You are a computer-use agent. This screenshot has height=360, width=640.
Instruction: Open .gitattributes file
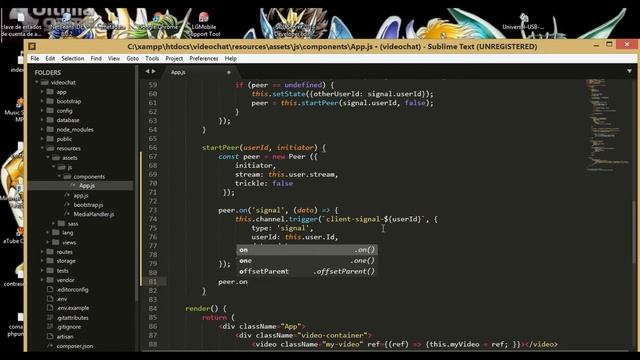(72, 318)
